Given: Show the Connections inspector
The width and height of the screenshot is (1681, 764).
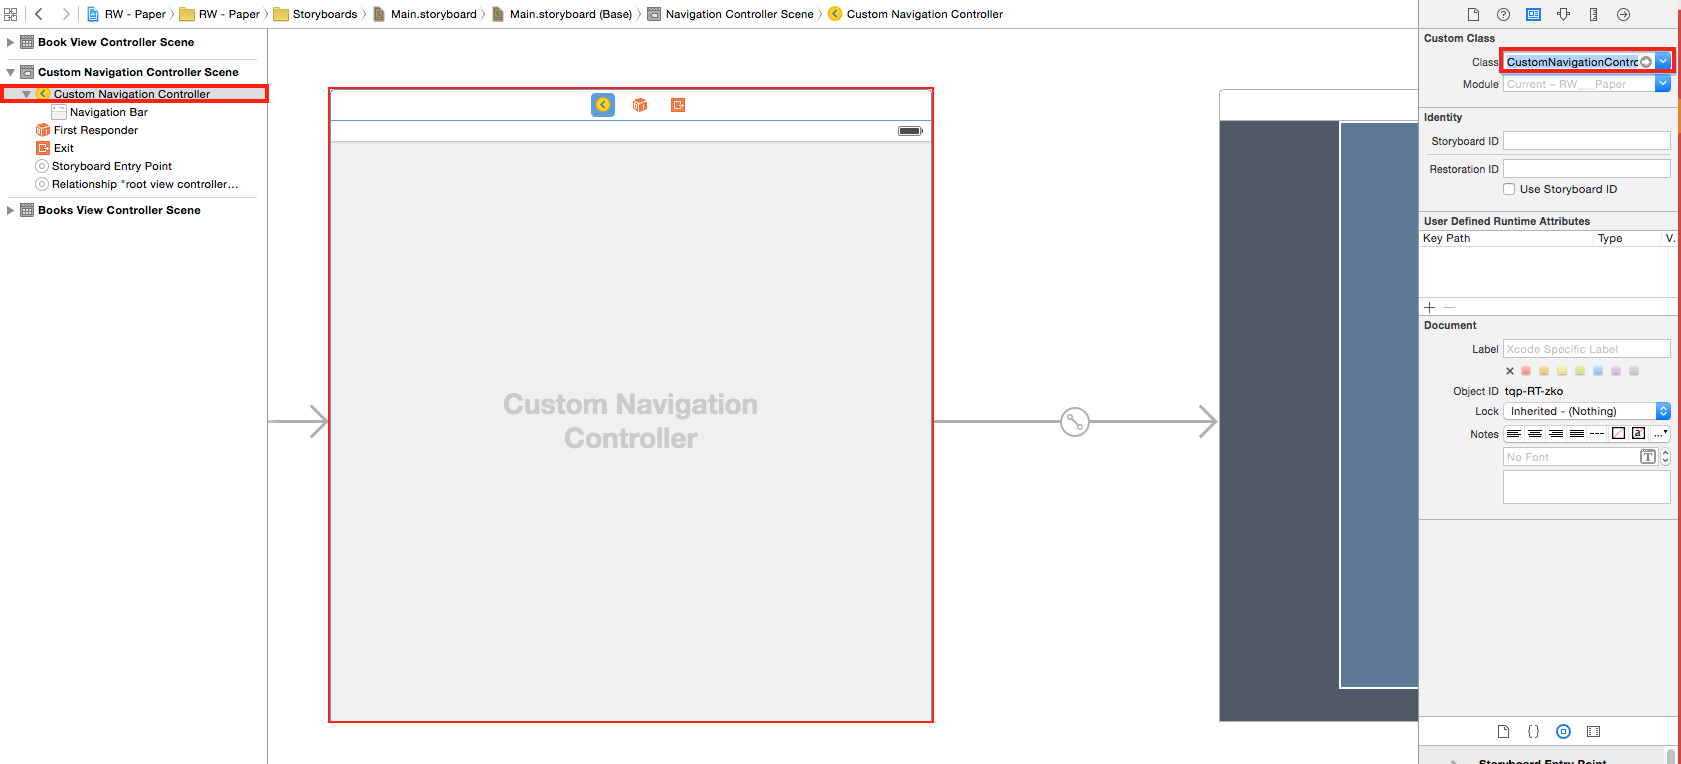Looking at the screenshot, I should pos(1623,14).
